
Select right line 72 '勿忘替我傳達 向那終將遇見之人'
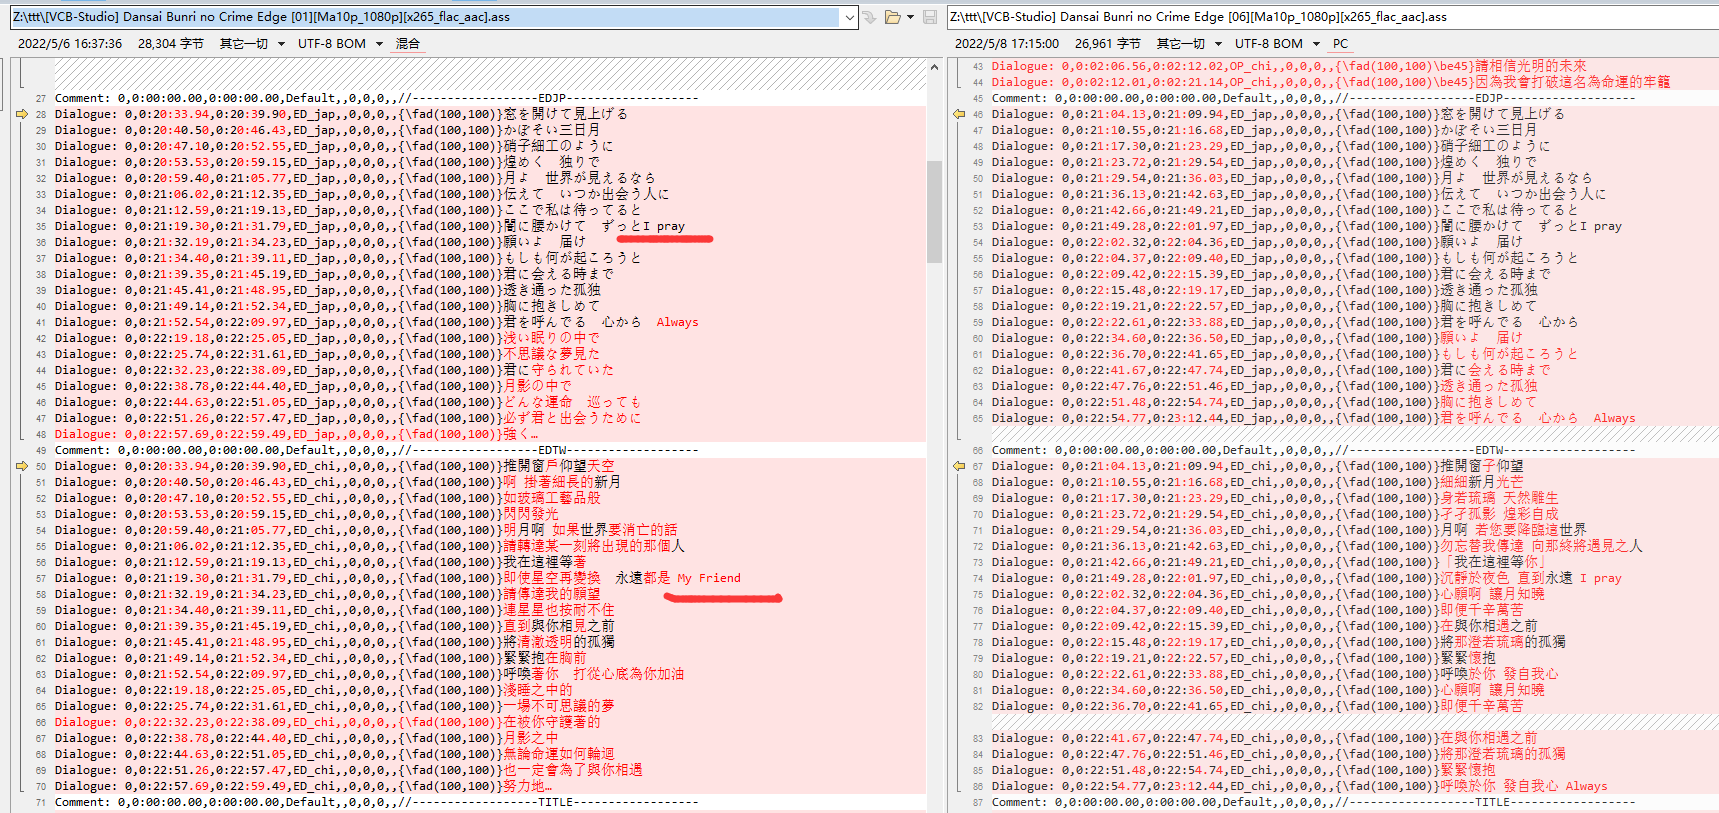(1355, 546)
